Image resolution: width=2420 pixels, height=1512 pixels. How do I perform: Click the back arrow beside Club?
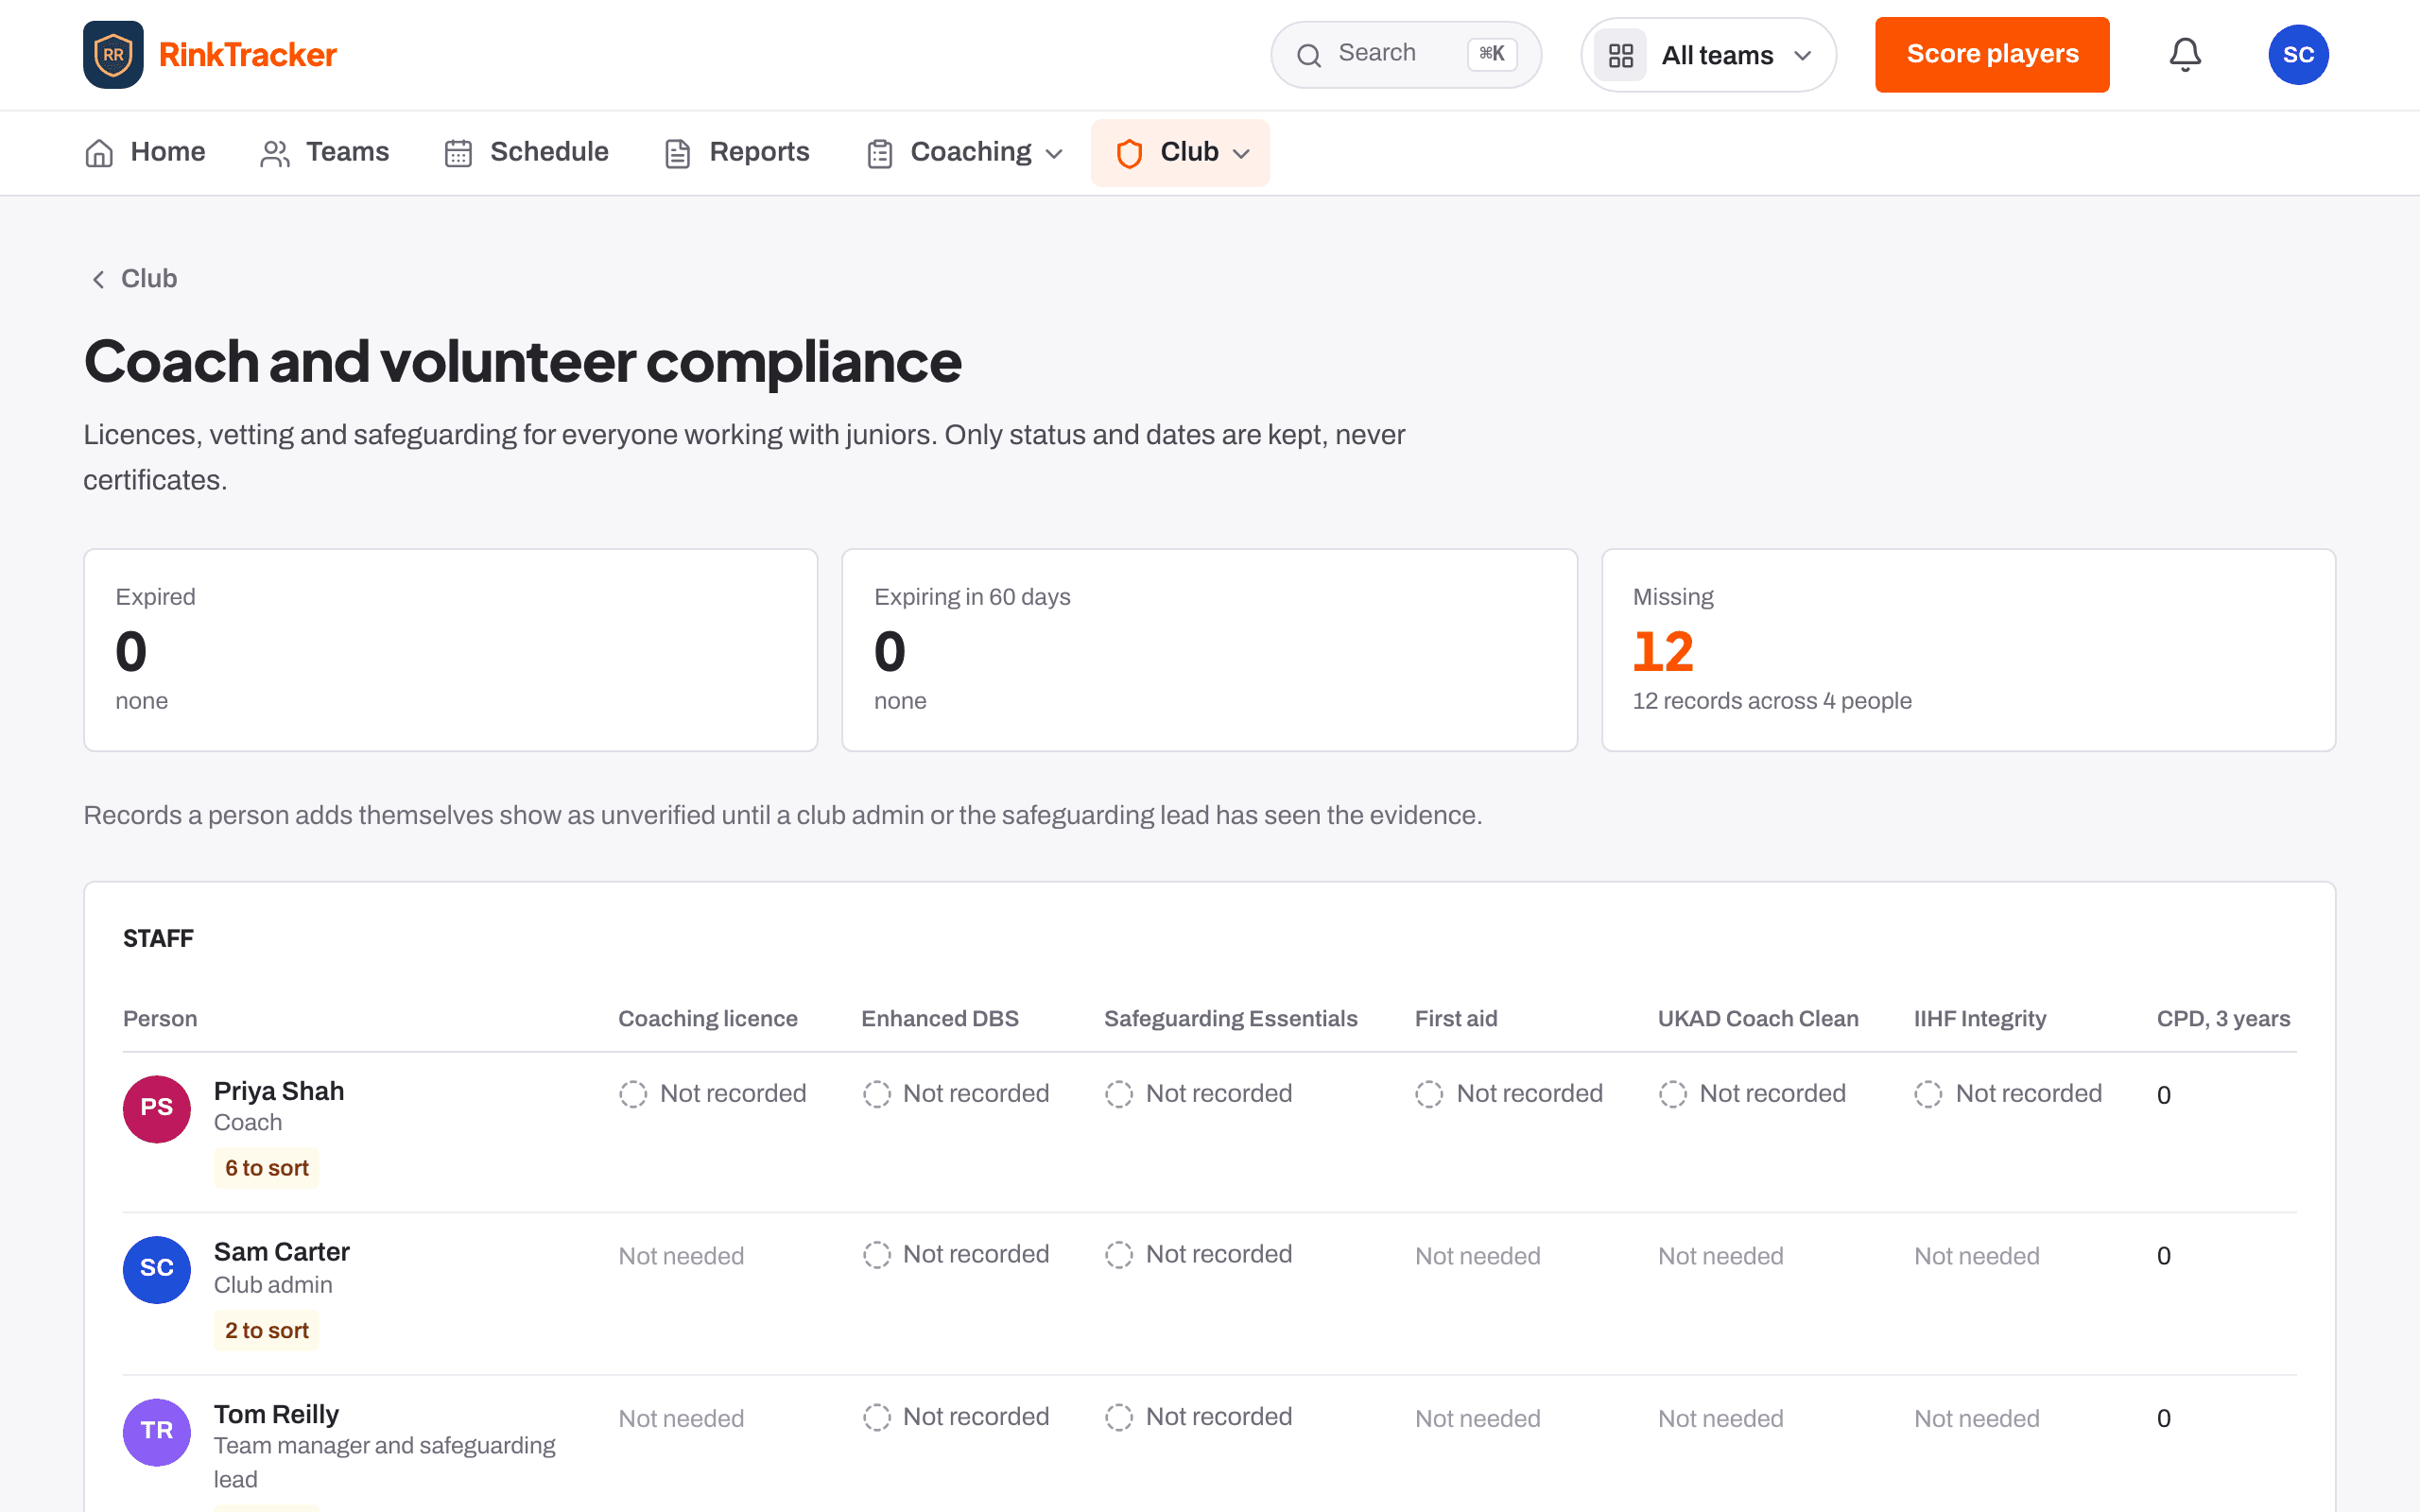point(98,279)
